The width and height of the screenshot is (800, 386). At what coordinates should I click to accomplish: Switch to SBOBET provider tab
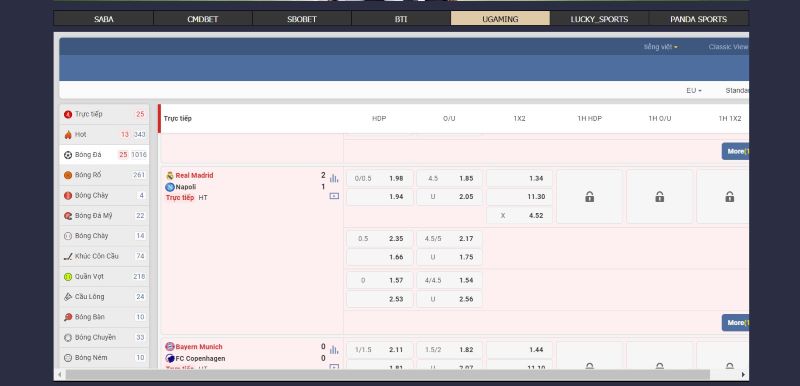pos(302,19)
